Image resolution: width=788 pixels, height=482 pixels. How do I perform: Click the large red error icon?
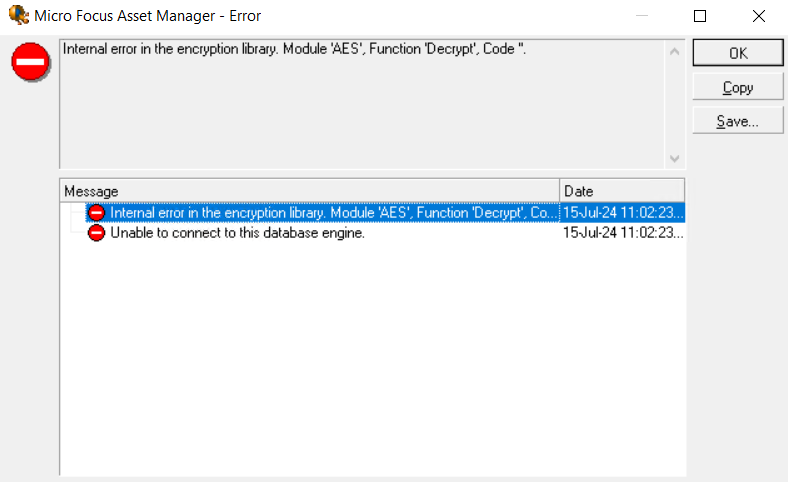coord(31,62)
